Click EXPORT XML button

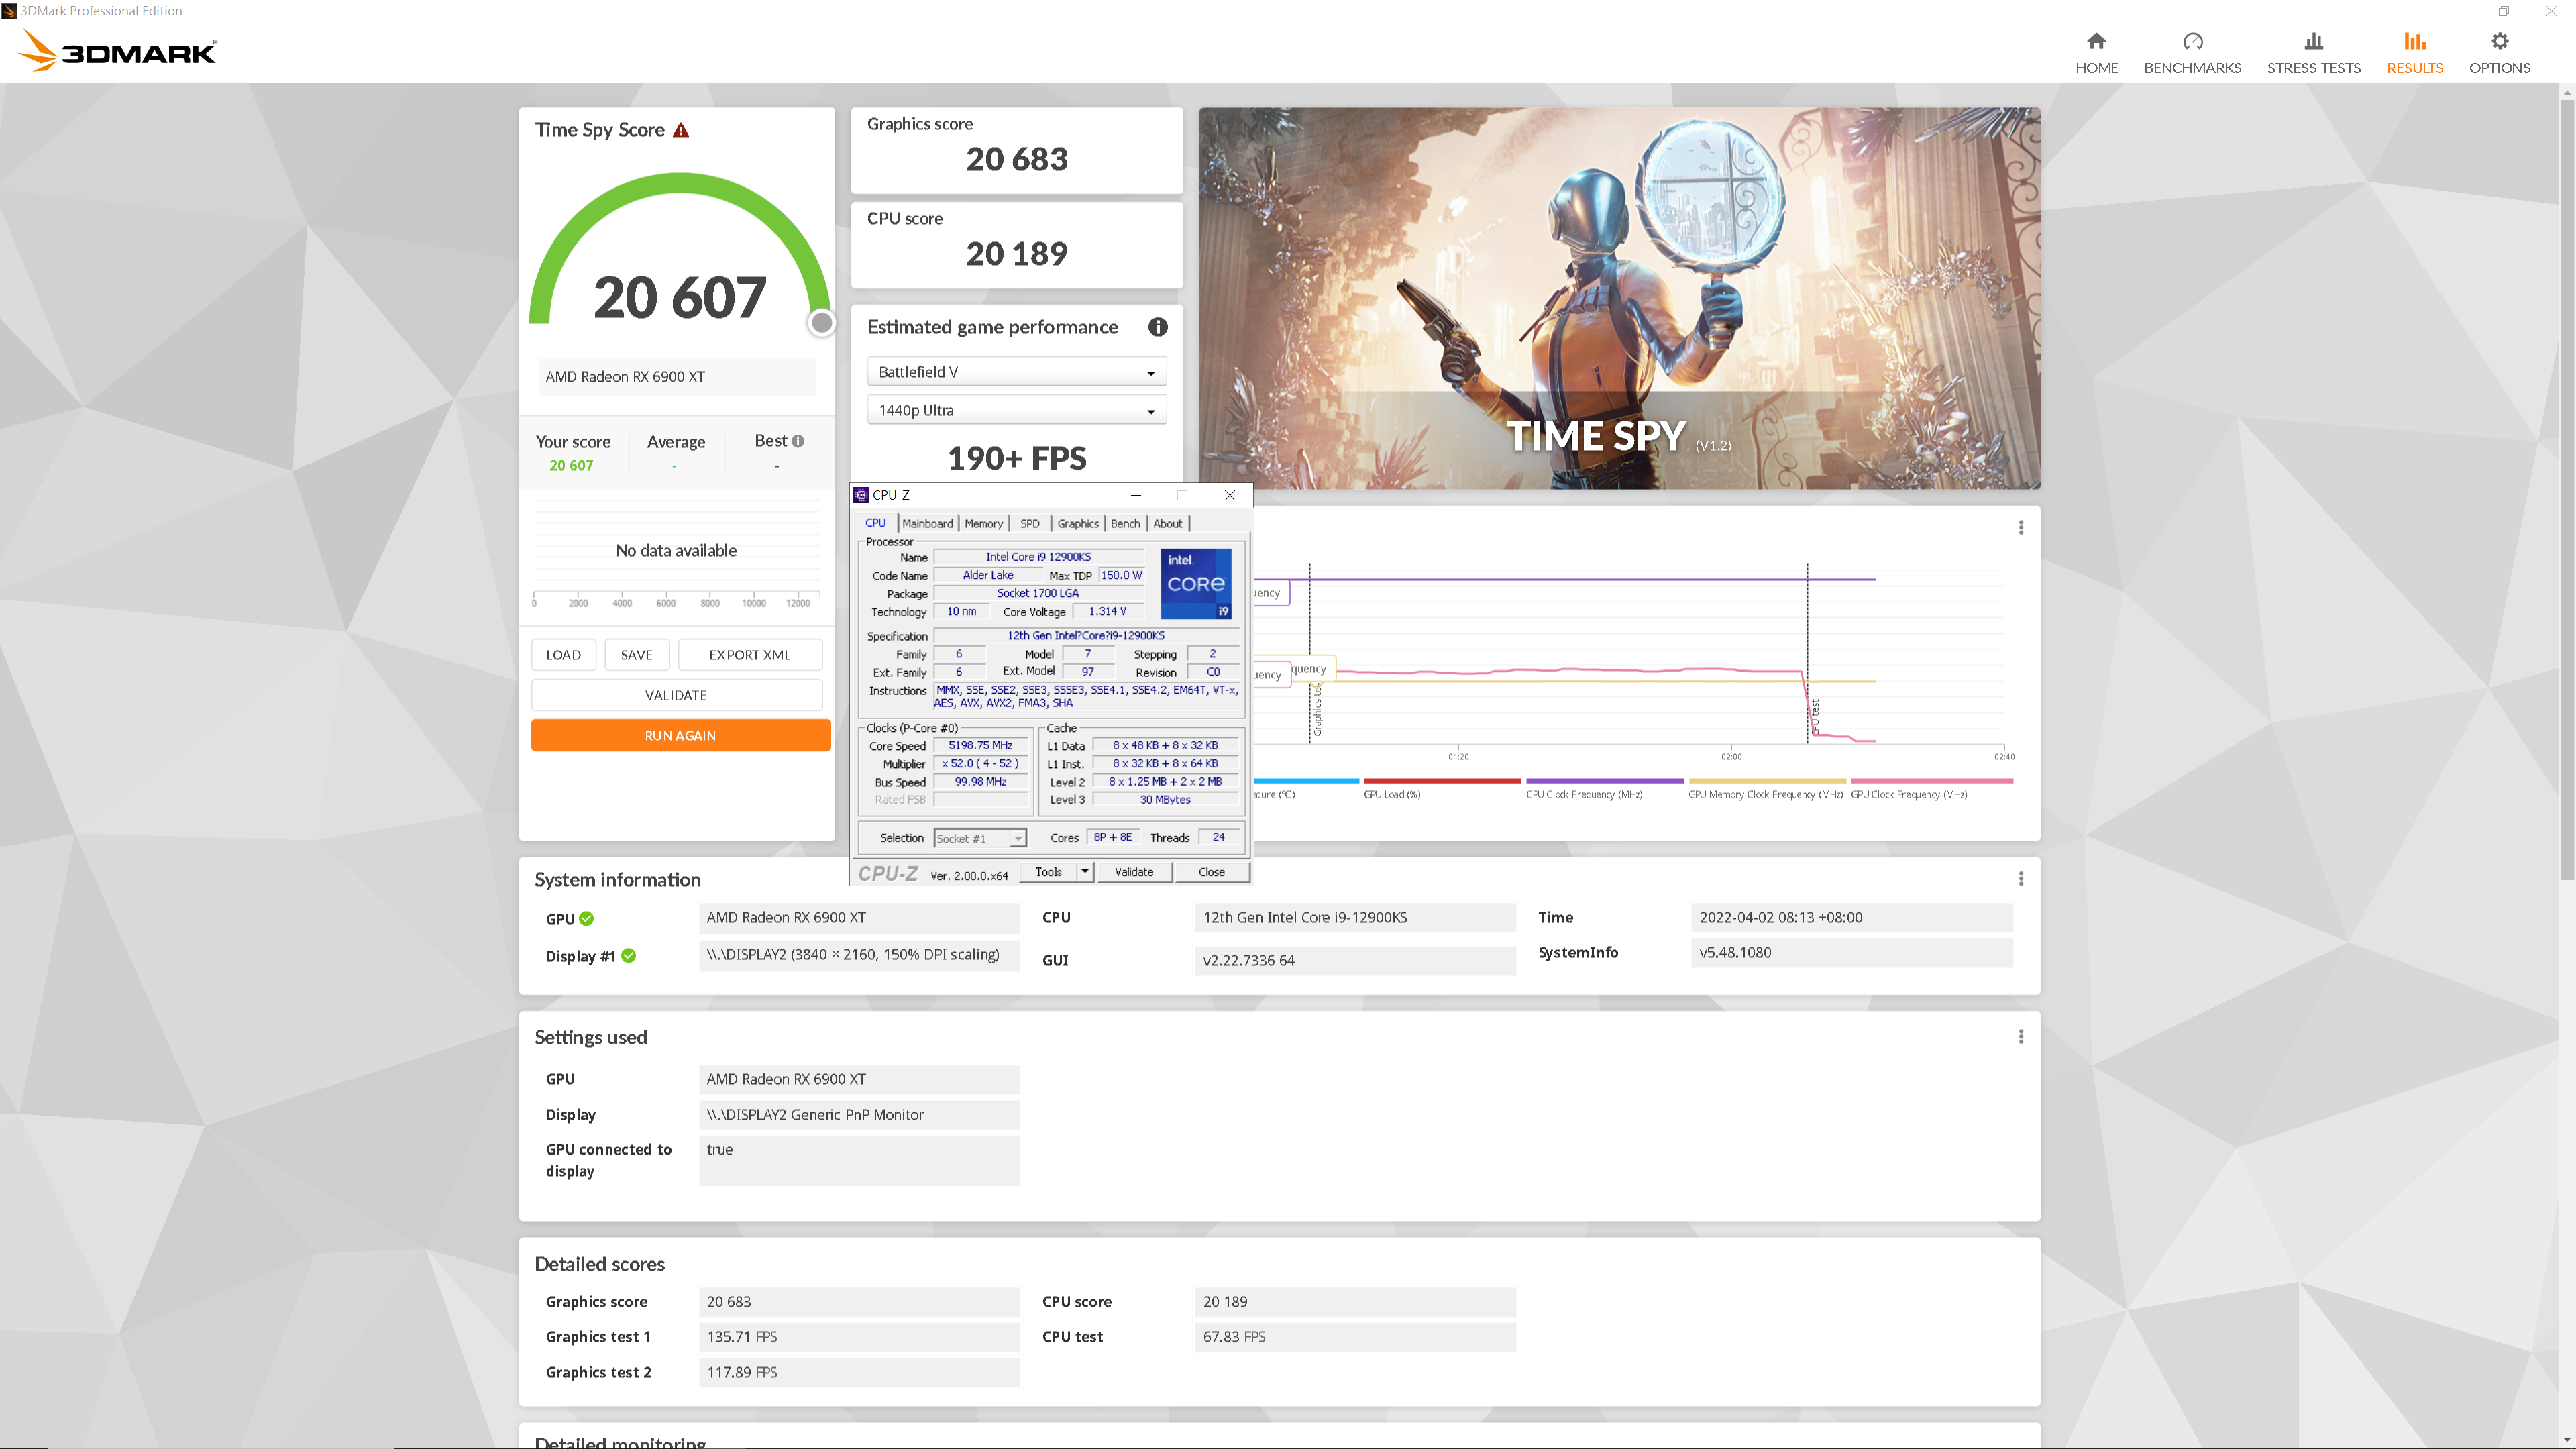749,655
